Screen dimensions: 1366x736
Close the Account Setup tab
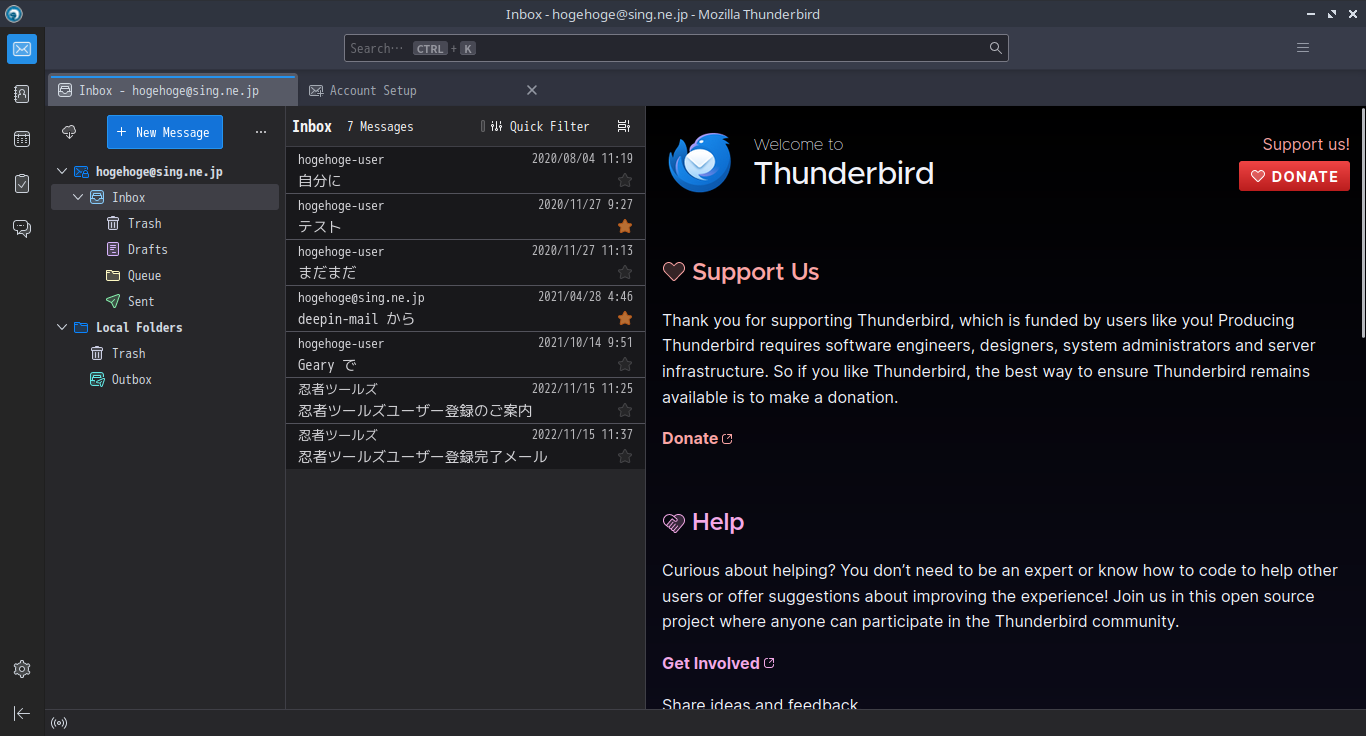[x=532, y=90]
